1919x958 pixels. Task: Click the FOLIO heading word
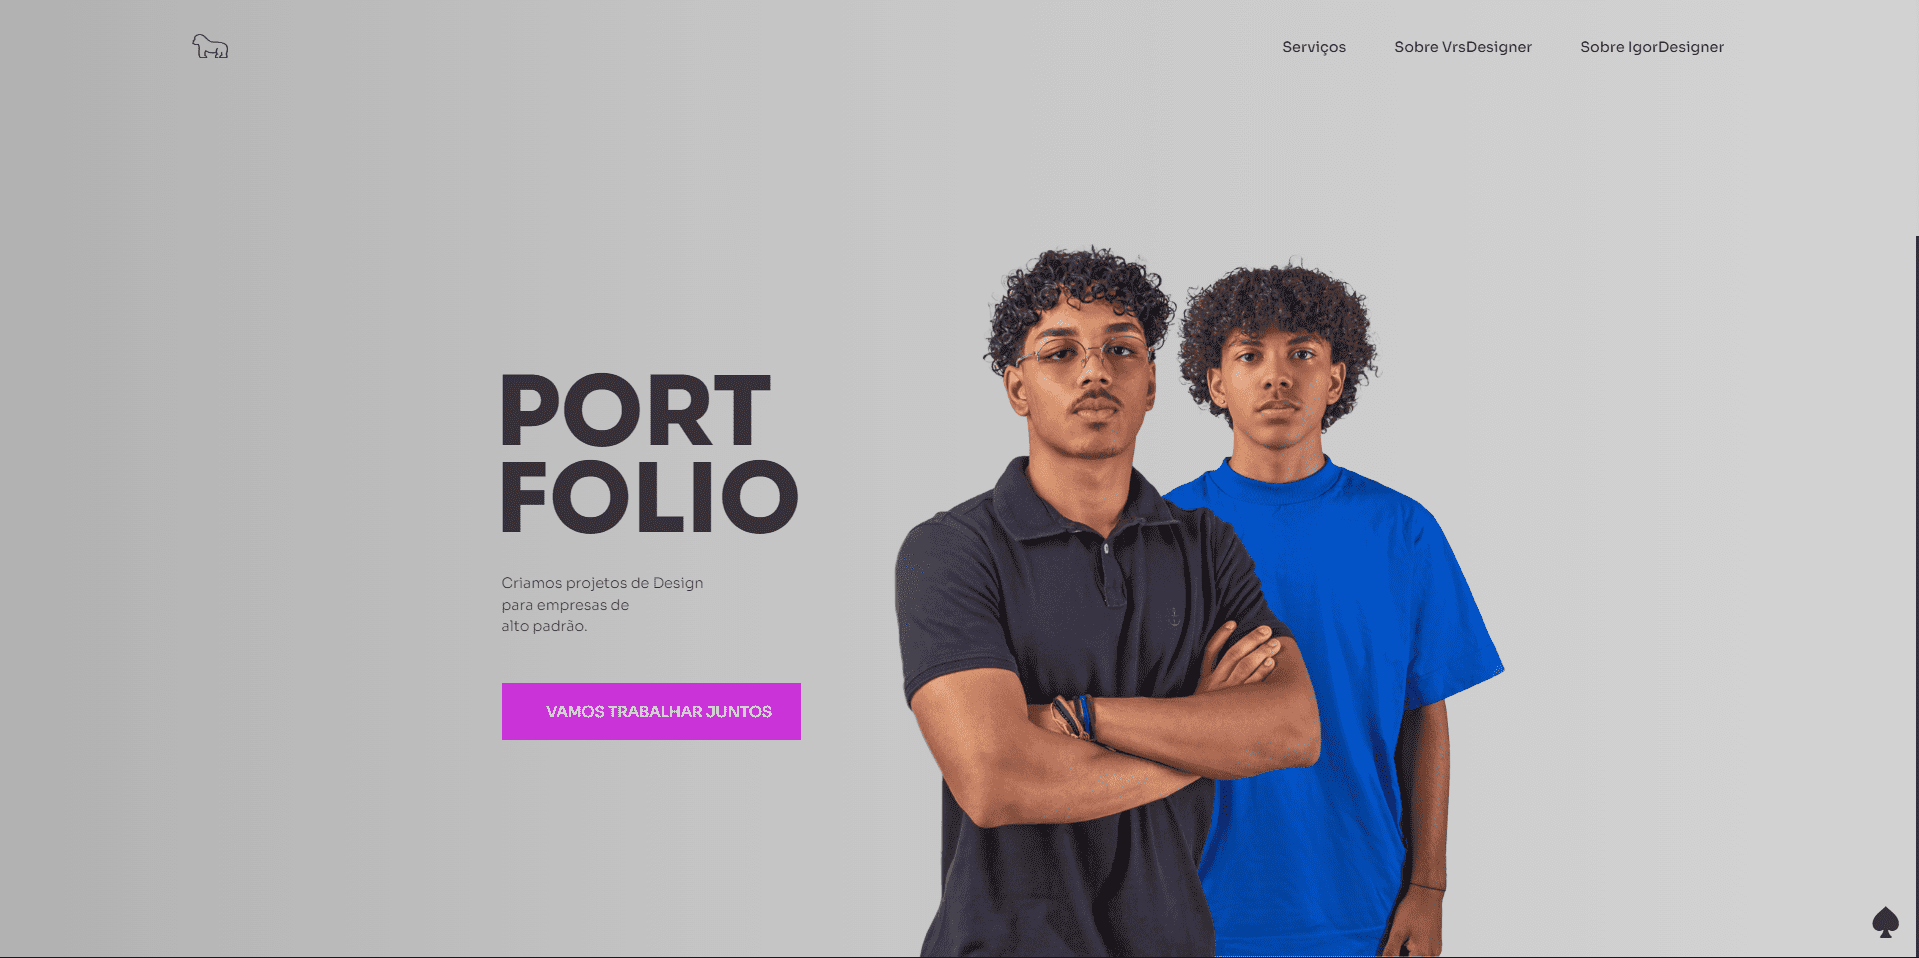click(x=649, y=497)
